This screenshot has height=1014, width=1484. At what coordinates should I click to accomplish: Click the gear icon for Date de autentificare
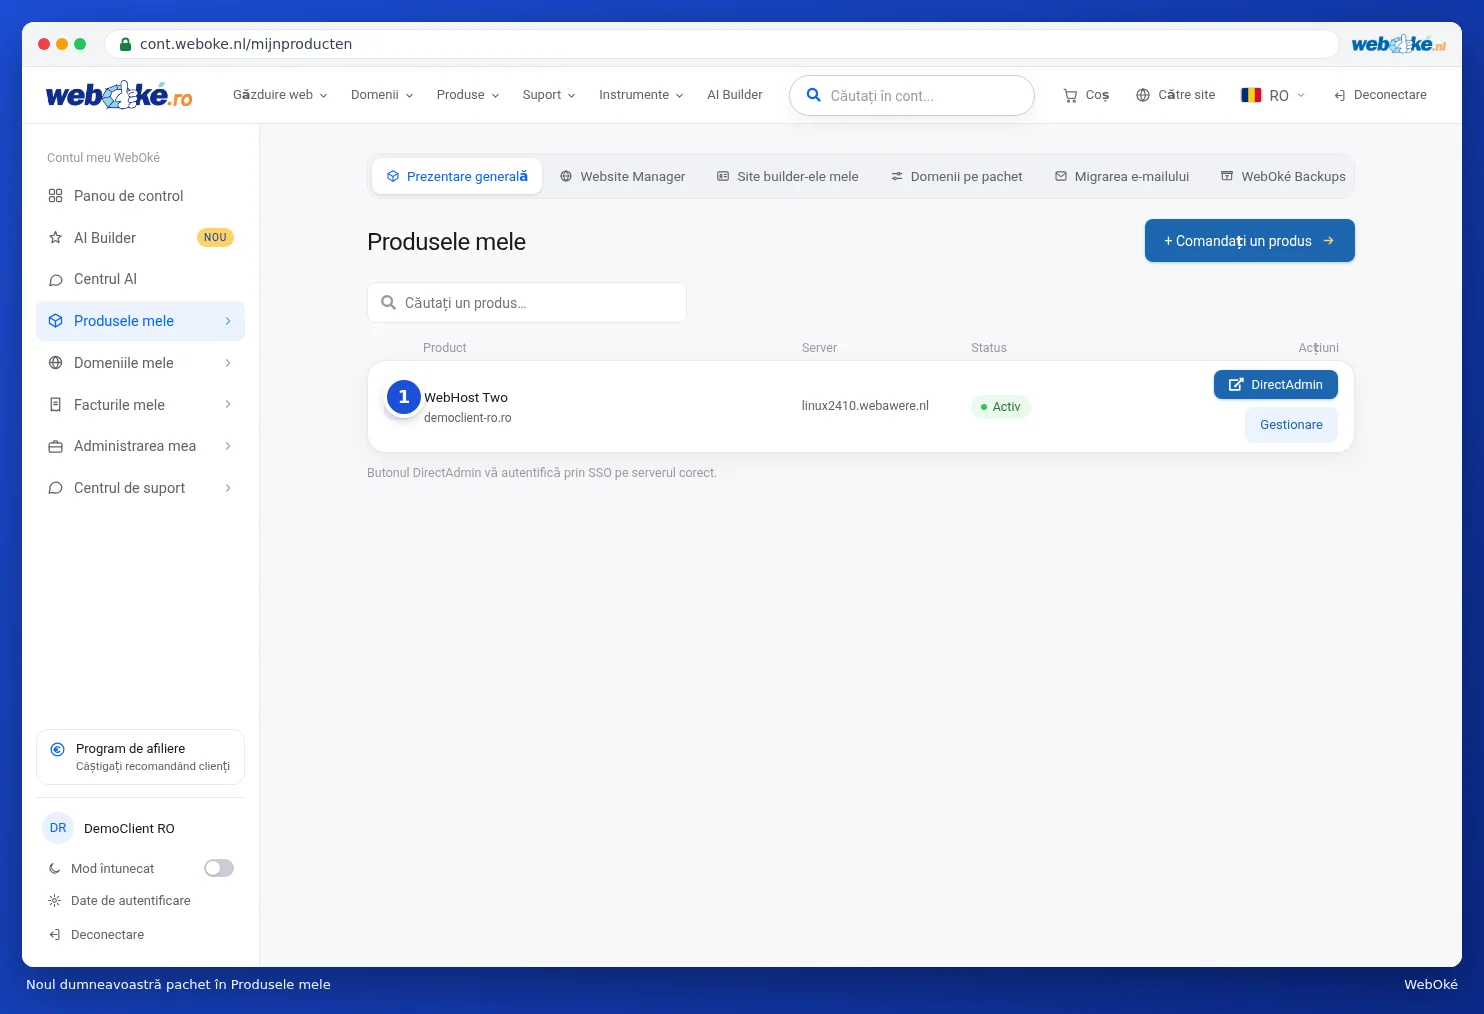[x=55, y=901]
